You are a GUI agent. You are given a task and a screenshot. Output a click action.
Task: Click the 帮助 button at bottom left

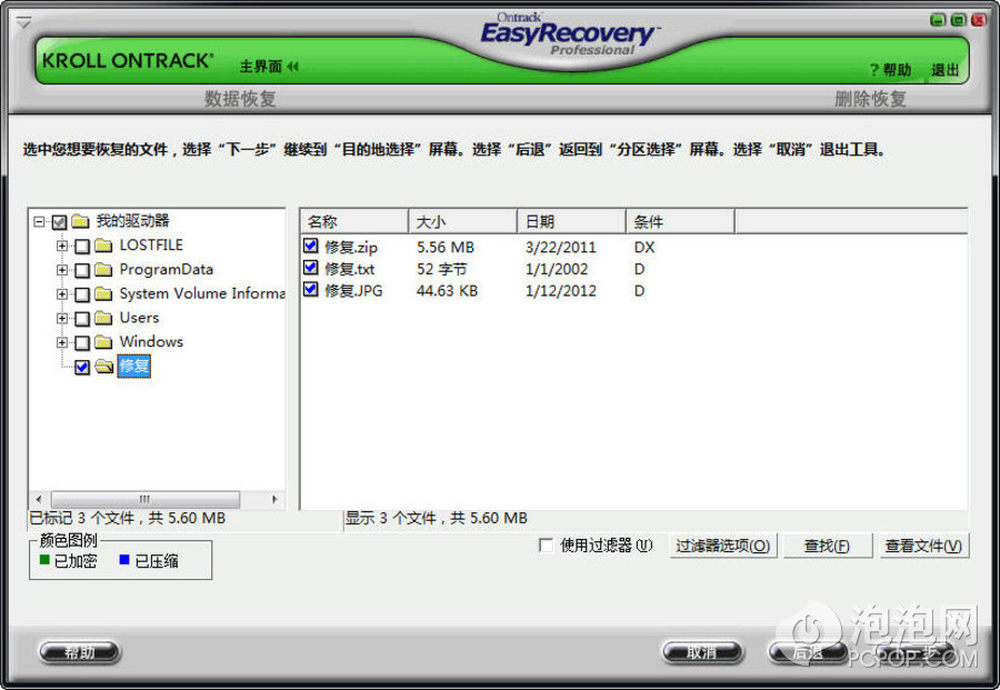point(80,652)
